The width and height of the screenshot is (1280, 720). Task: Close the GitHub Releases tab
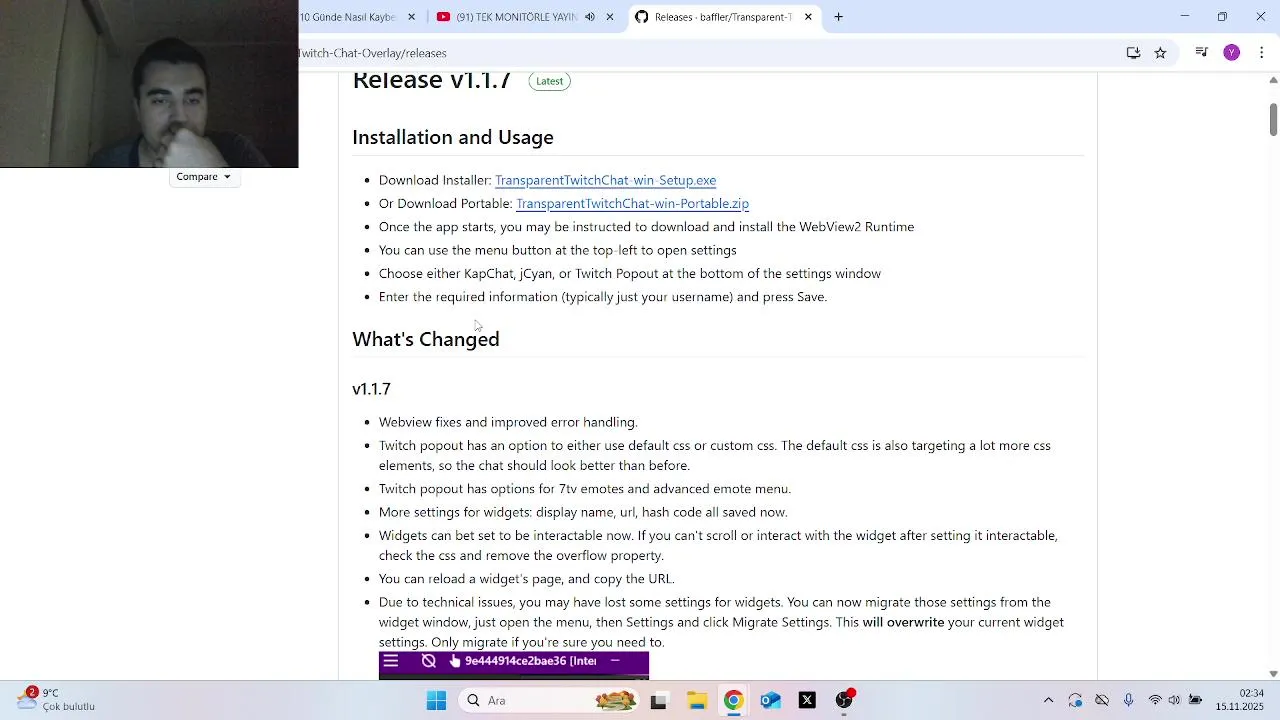click(x=808, y=17)
